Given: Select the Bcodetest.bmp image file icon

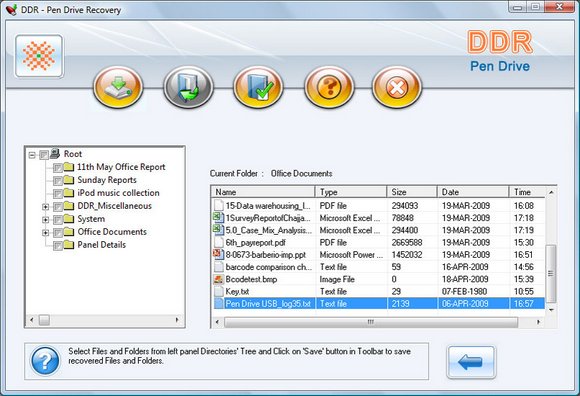Looking at the screenshot, I should tap(219, 279).
